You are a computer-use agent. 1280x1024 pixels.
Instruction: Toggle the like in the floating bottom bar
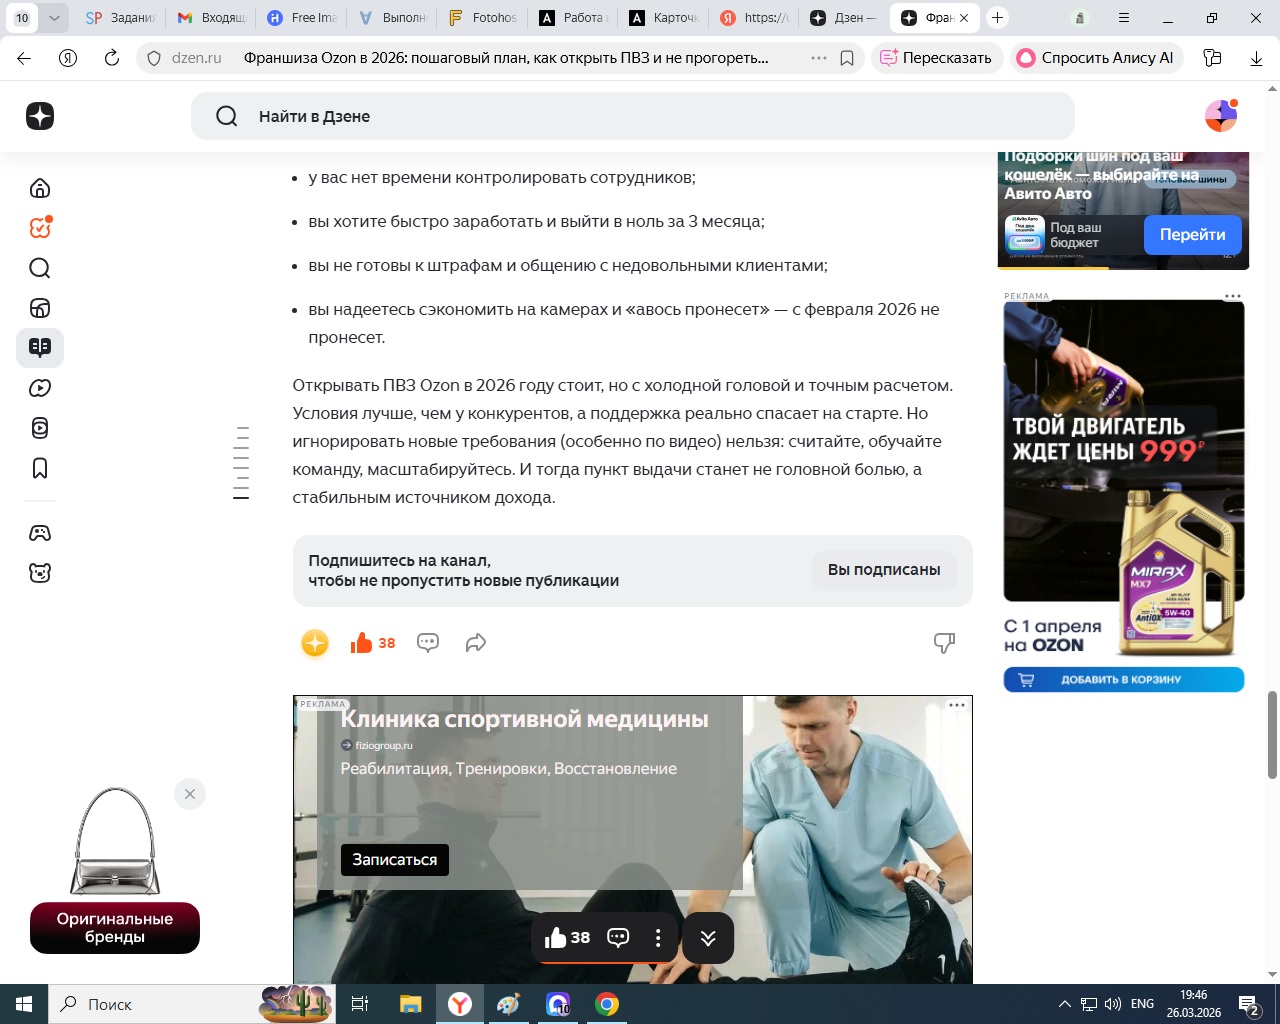point(567,938)
